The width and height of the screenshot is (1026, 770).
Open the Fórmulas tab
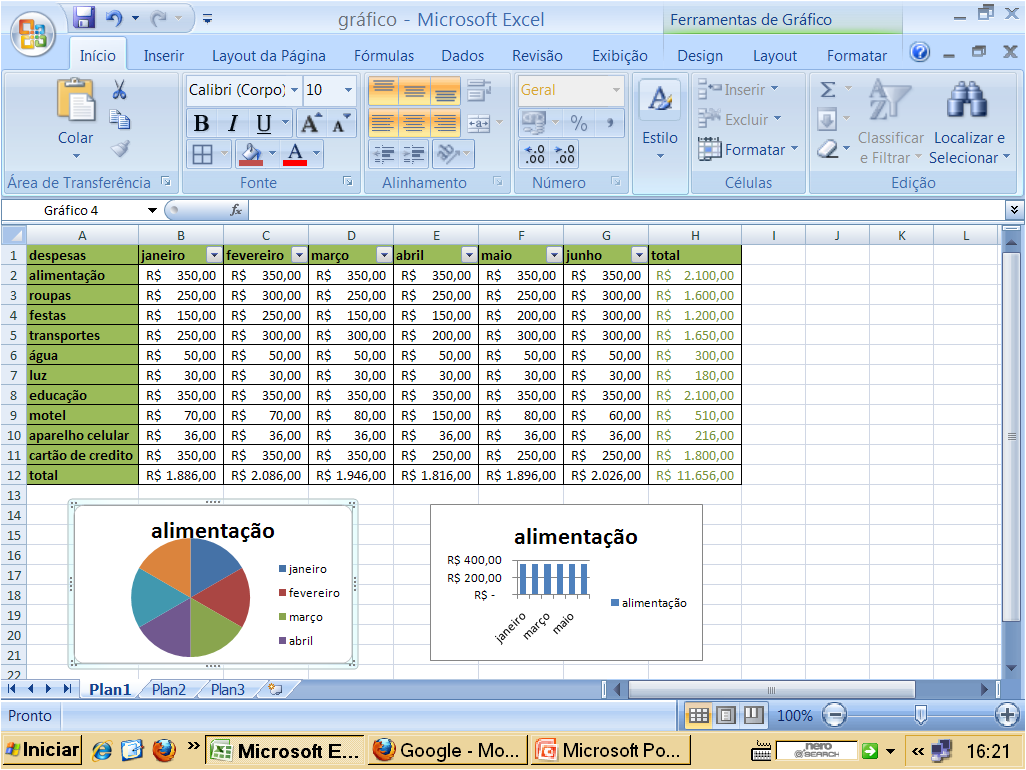[x=384, y=56]
